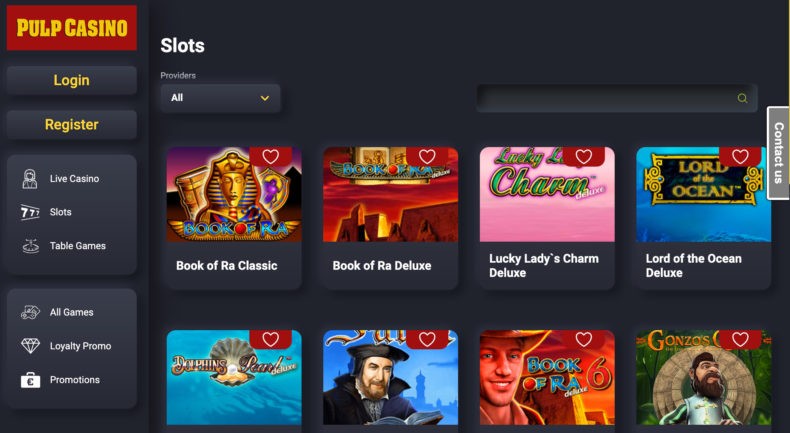This screenshot has width=790, height=433.
Task: Click the Register button
Action: (72, 125)
